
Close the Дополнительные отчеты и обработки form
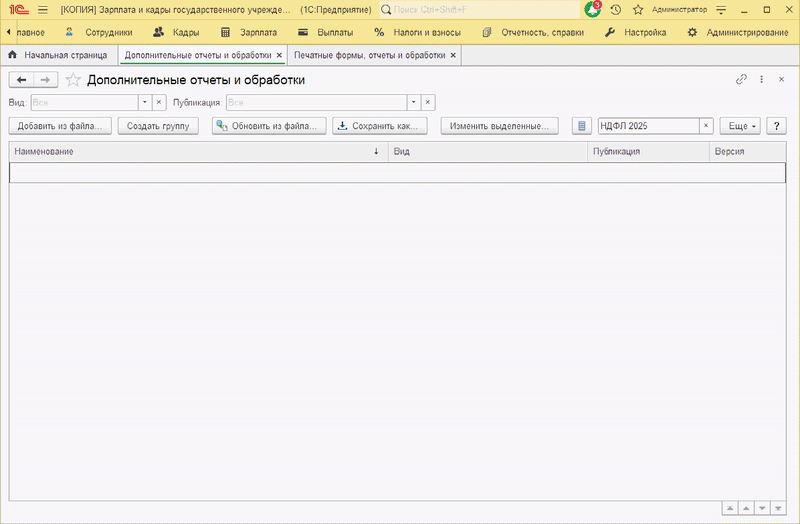tap(781, 80)
